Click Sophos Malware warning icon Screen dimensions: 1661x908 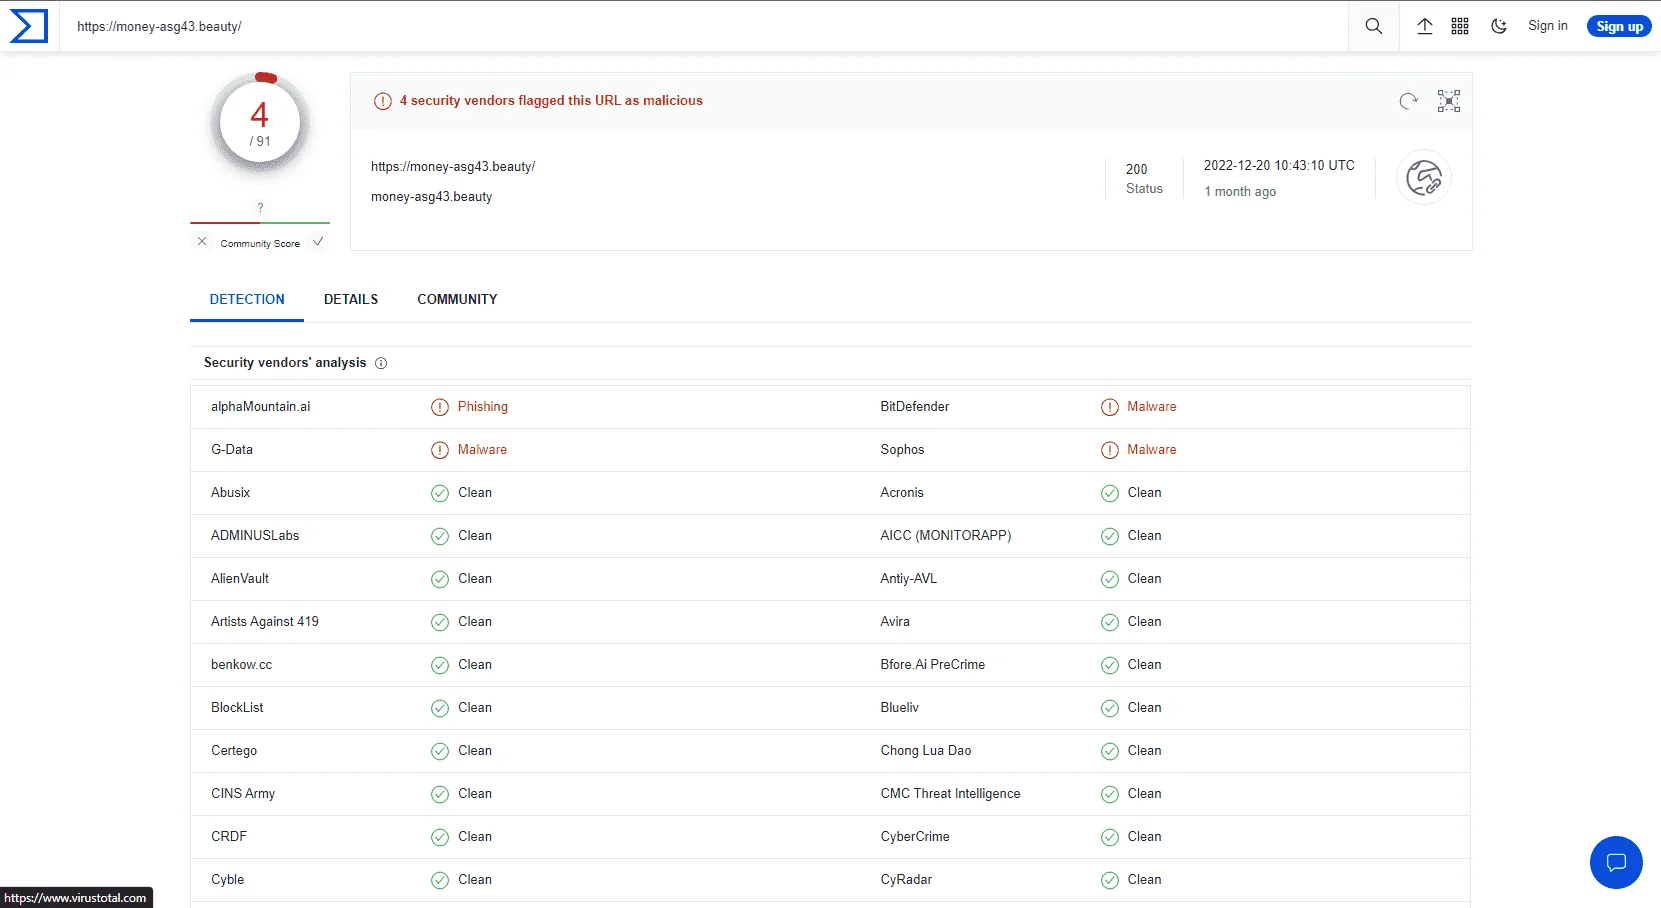[1110, 450]
